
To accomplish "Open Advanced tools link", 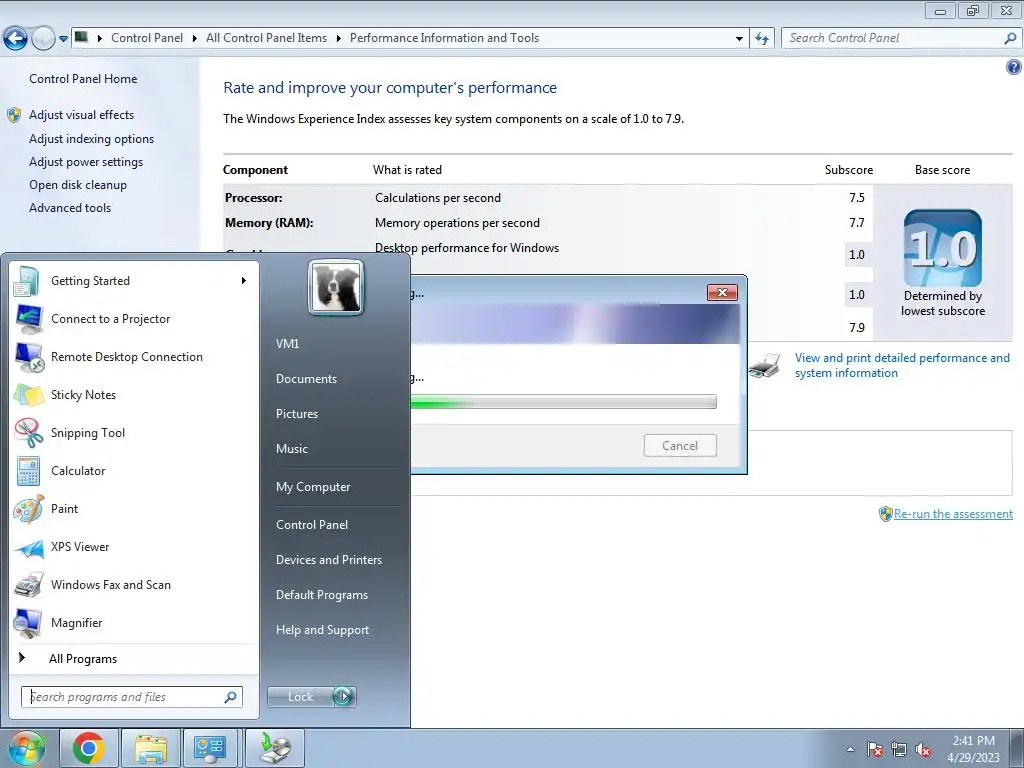I will [x=70, y=208].
